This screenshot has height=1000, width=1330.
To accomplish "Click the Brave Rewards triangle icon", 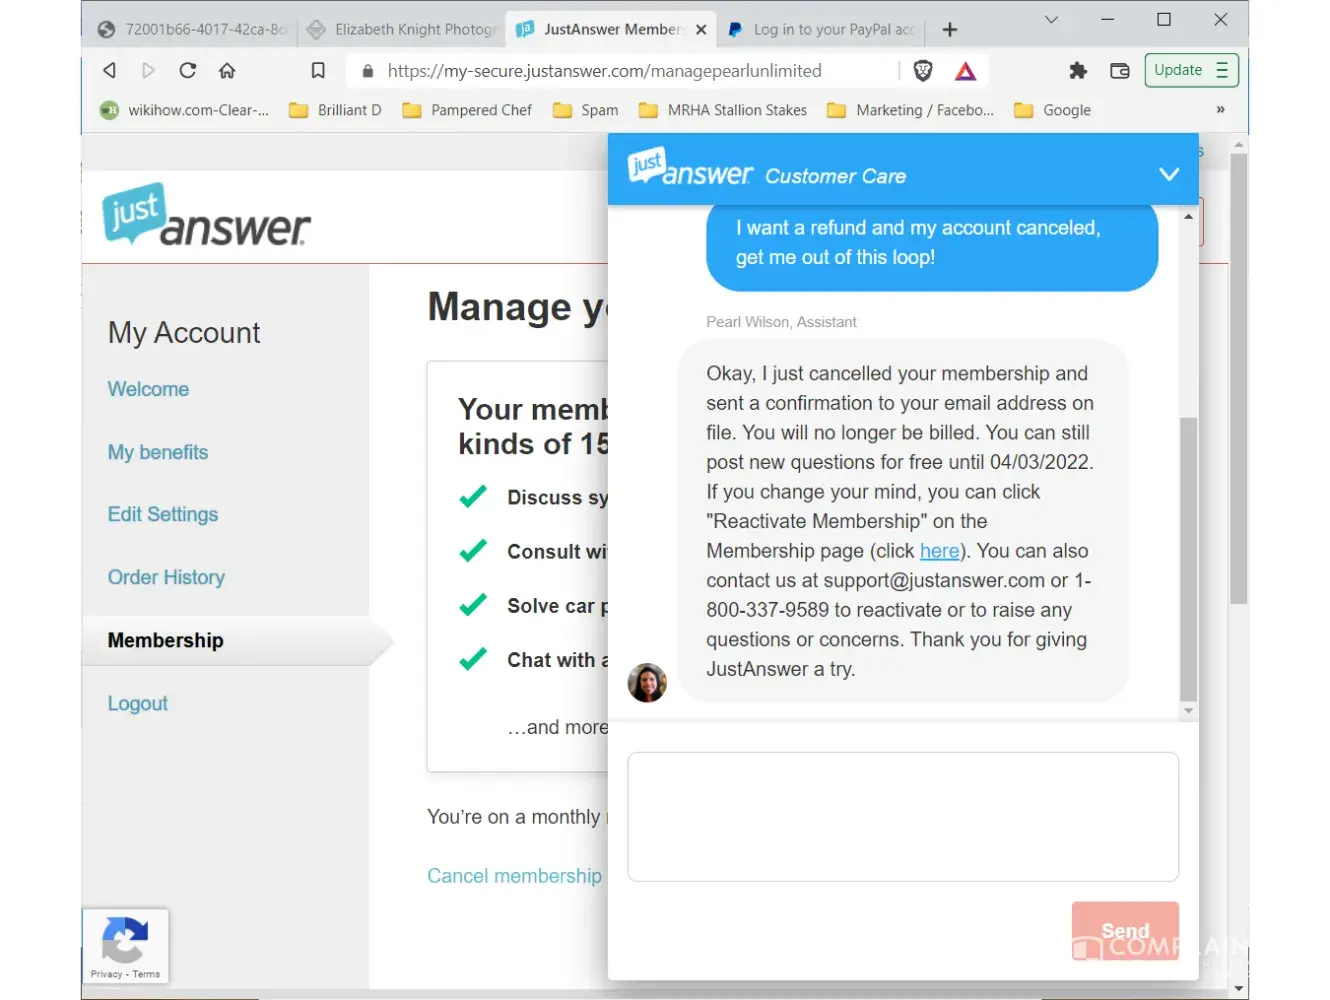I will tap(965, 70).
